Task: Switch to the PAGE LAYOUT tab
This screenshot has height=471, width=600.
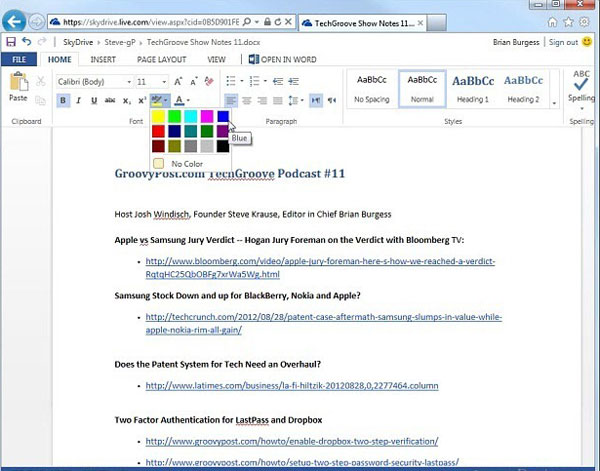Action: click(161, 59)
